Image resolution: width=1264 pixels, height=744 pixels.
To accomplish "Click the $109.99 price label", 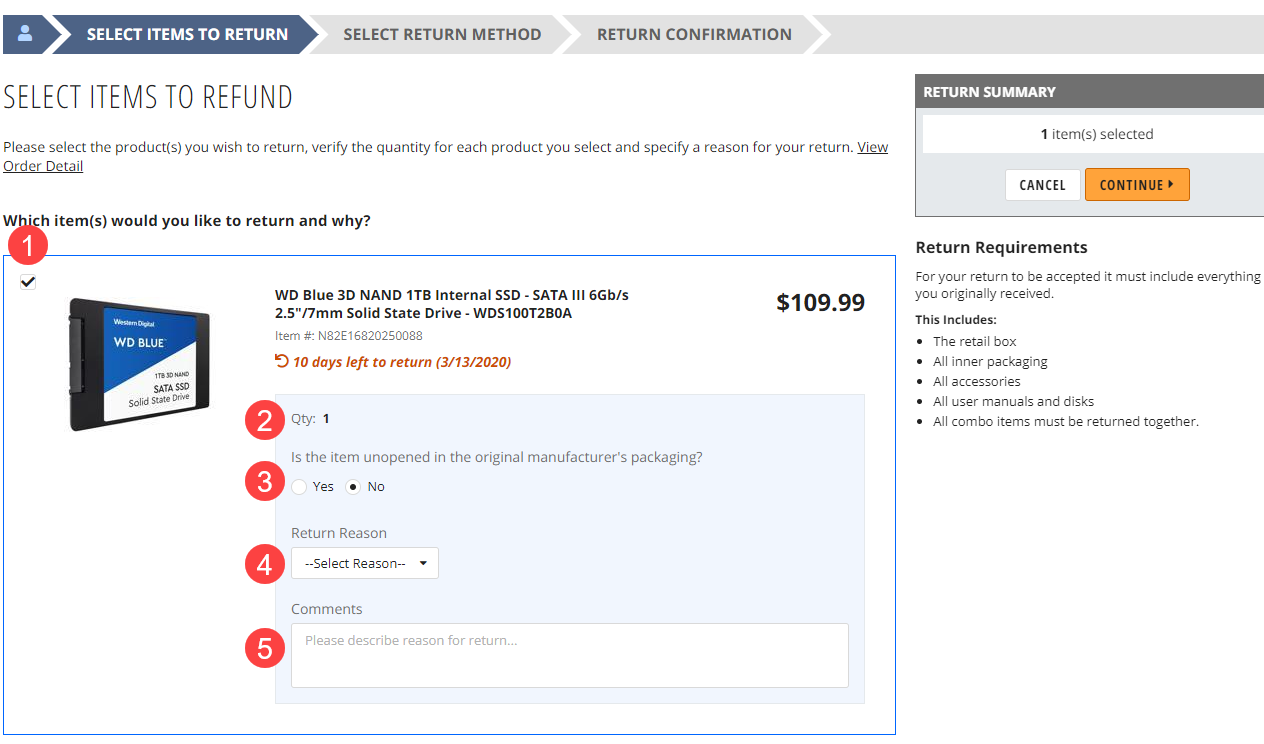I will pyautogui.click(x=820, y=302).
